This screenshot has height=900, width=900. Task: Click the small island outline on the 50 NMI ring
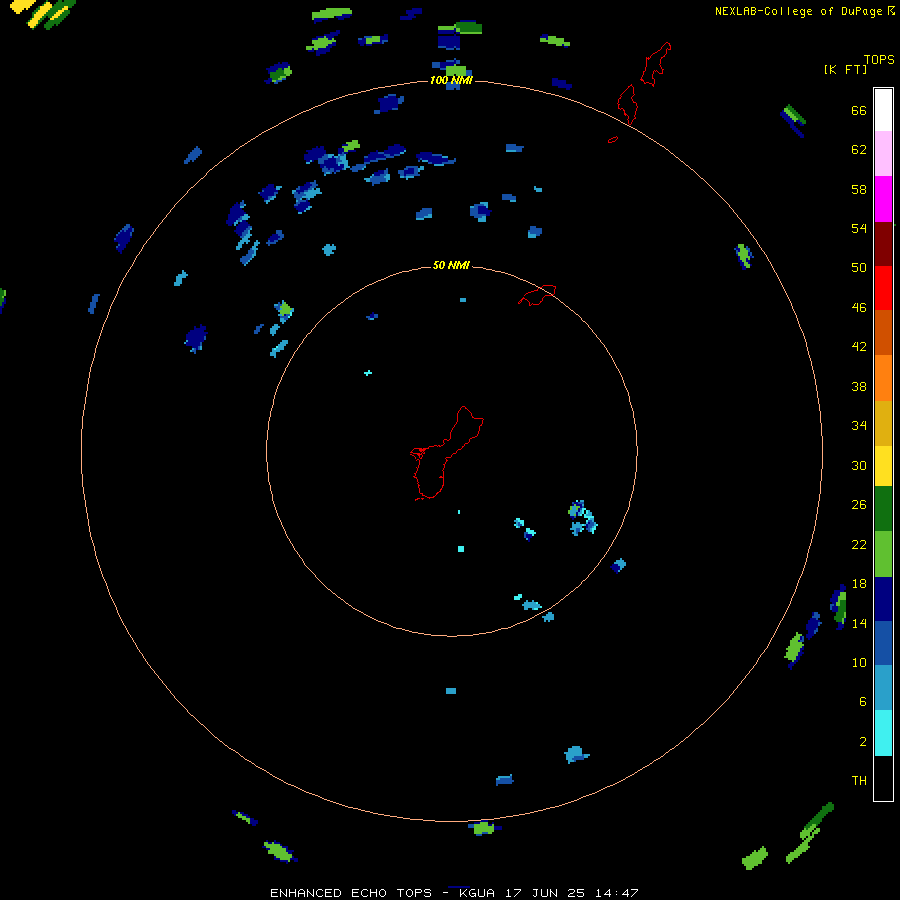pos(537,295)
